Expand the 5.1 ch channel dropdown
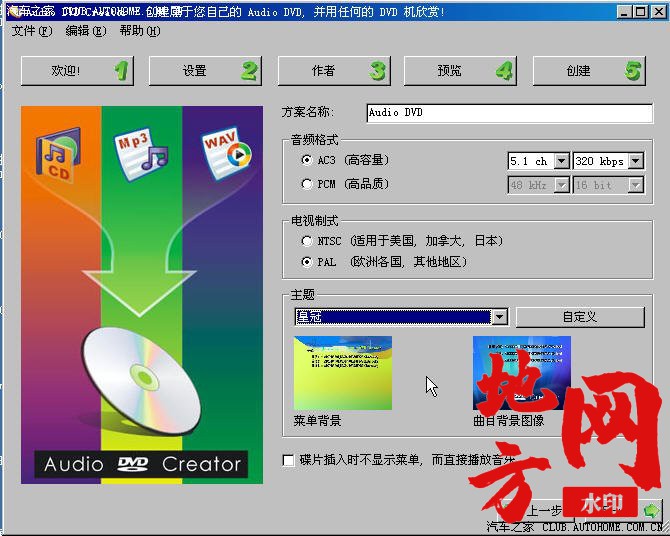The height and width of the screenshot is (536, 670). 561,161
